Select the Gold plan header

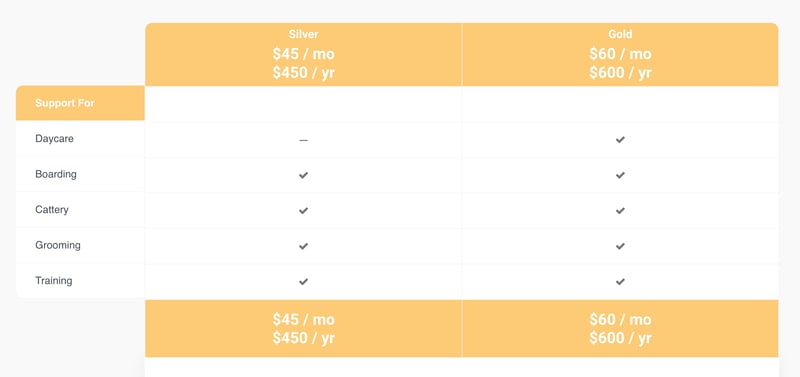[x=620, y=54]
